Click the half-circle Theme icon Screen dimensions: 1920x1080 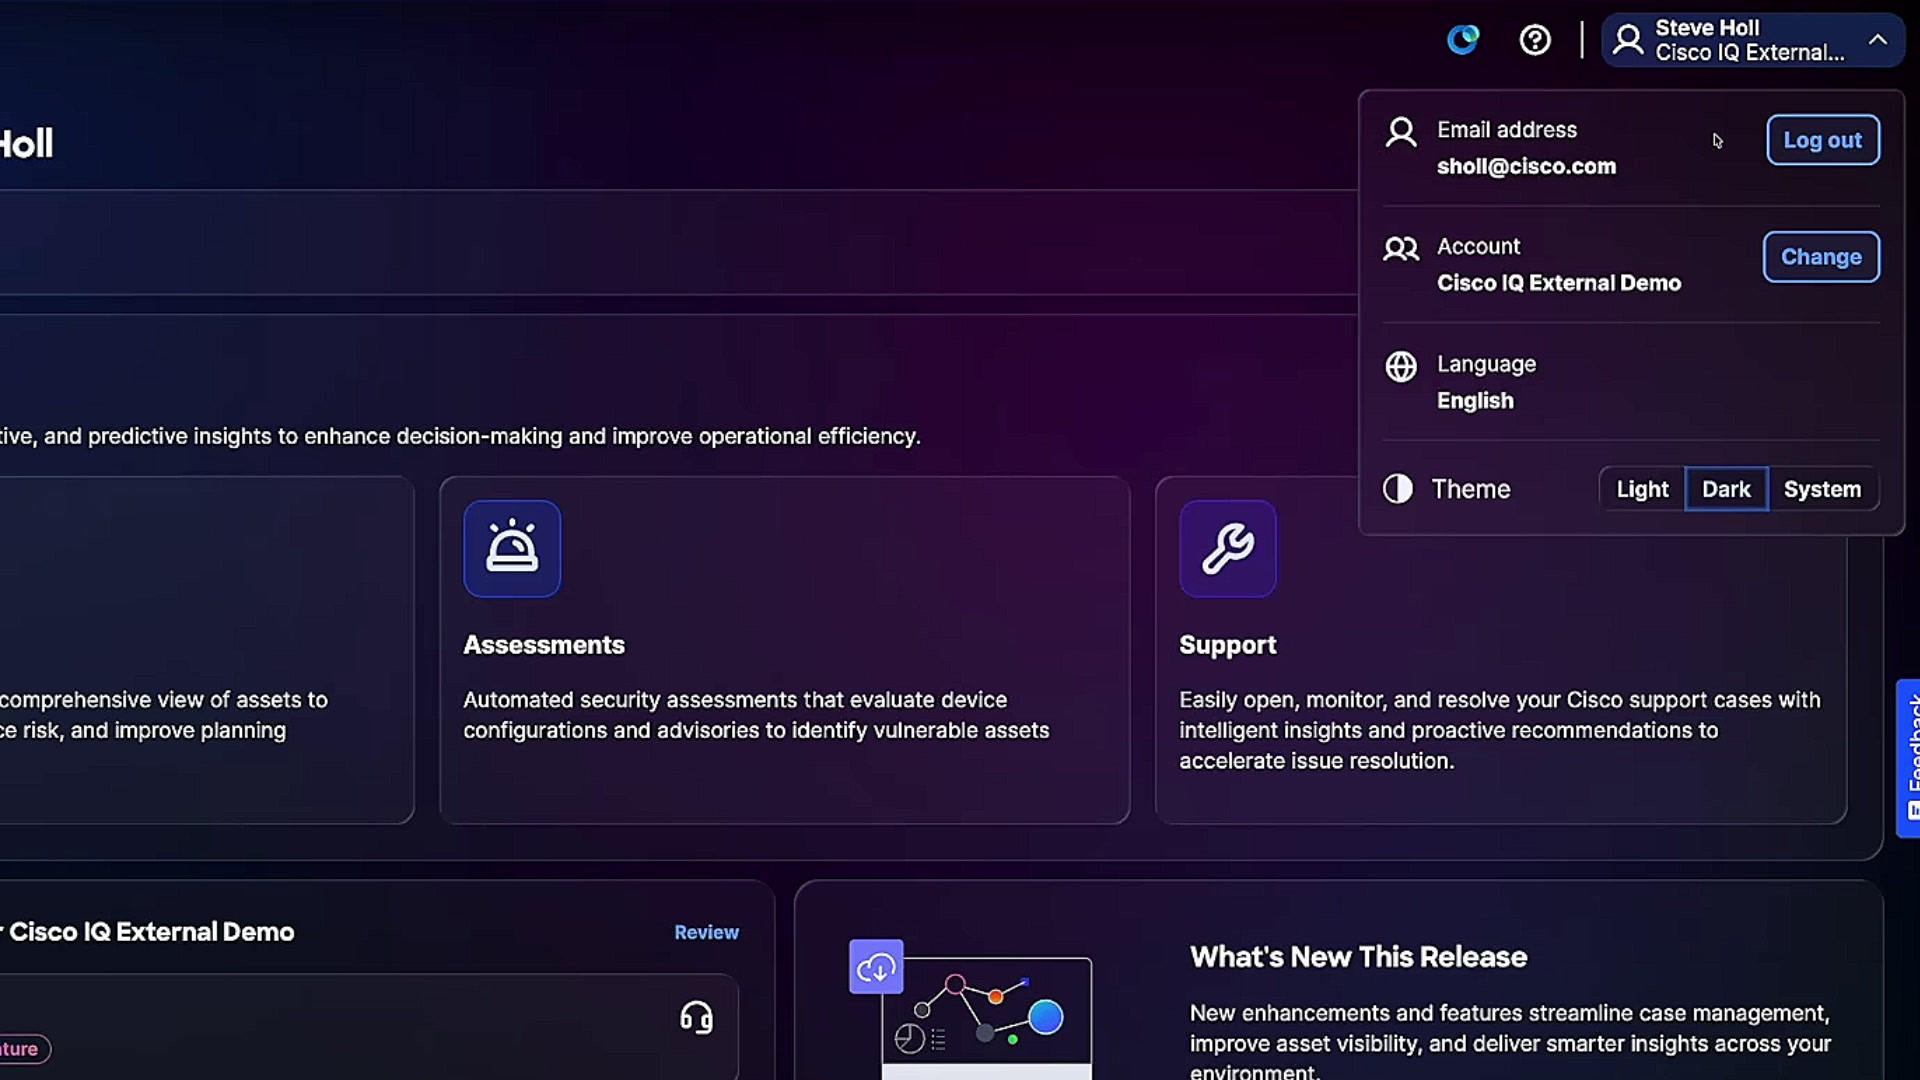tap(1398, 488)
